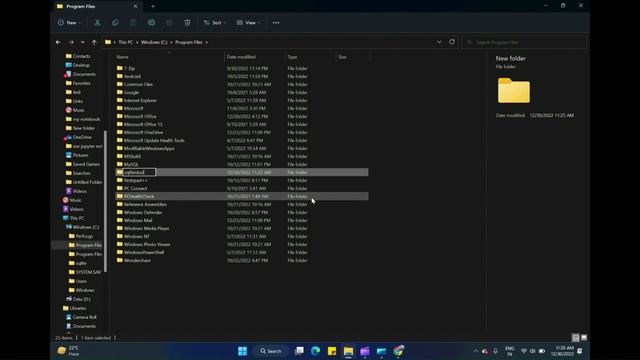Go up one level with up arrow
Viewport: 640px width, 360px height.
(94, 42)
